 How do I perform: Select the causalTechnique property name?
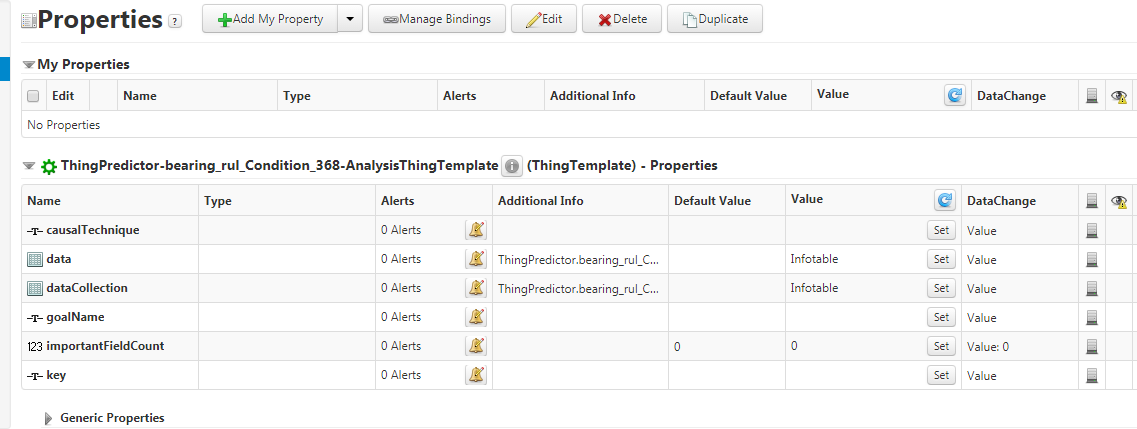[93, 230]
